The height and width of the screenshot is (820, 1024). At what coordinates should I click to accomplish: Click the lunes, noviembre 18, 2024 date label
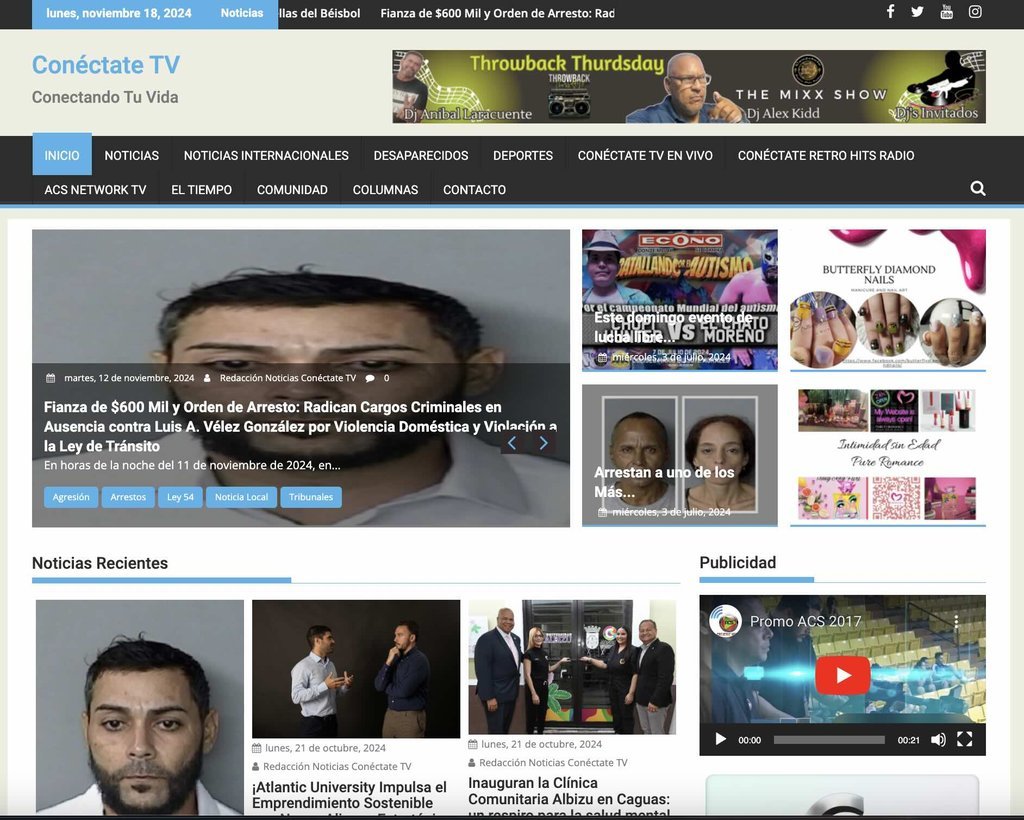(x=119, y=13)
